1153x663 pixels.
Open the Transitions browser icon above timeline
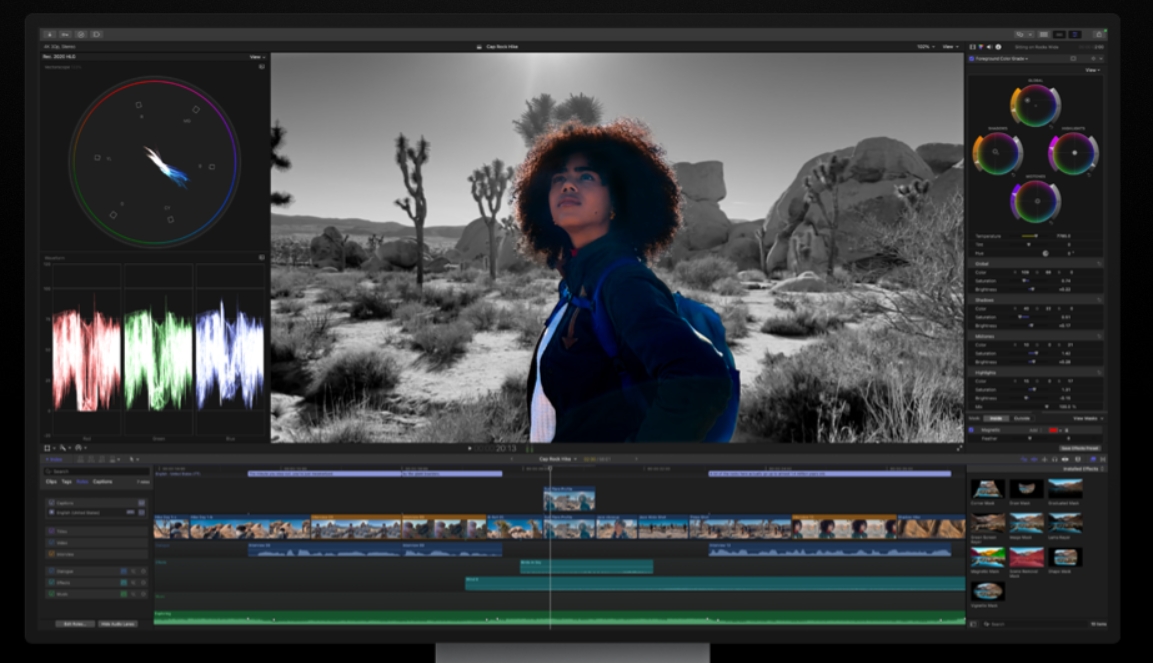(1102, 459)
